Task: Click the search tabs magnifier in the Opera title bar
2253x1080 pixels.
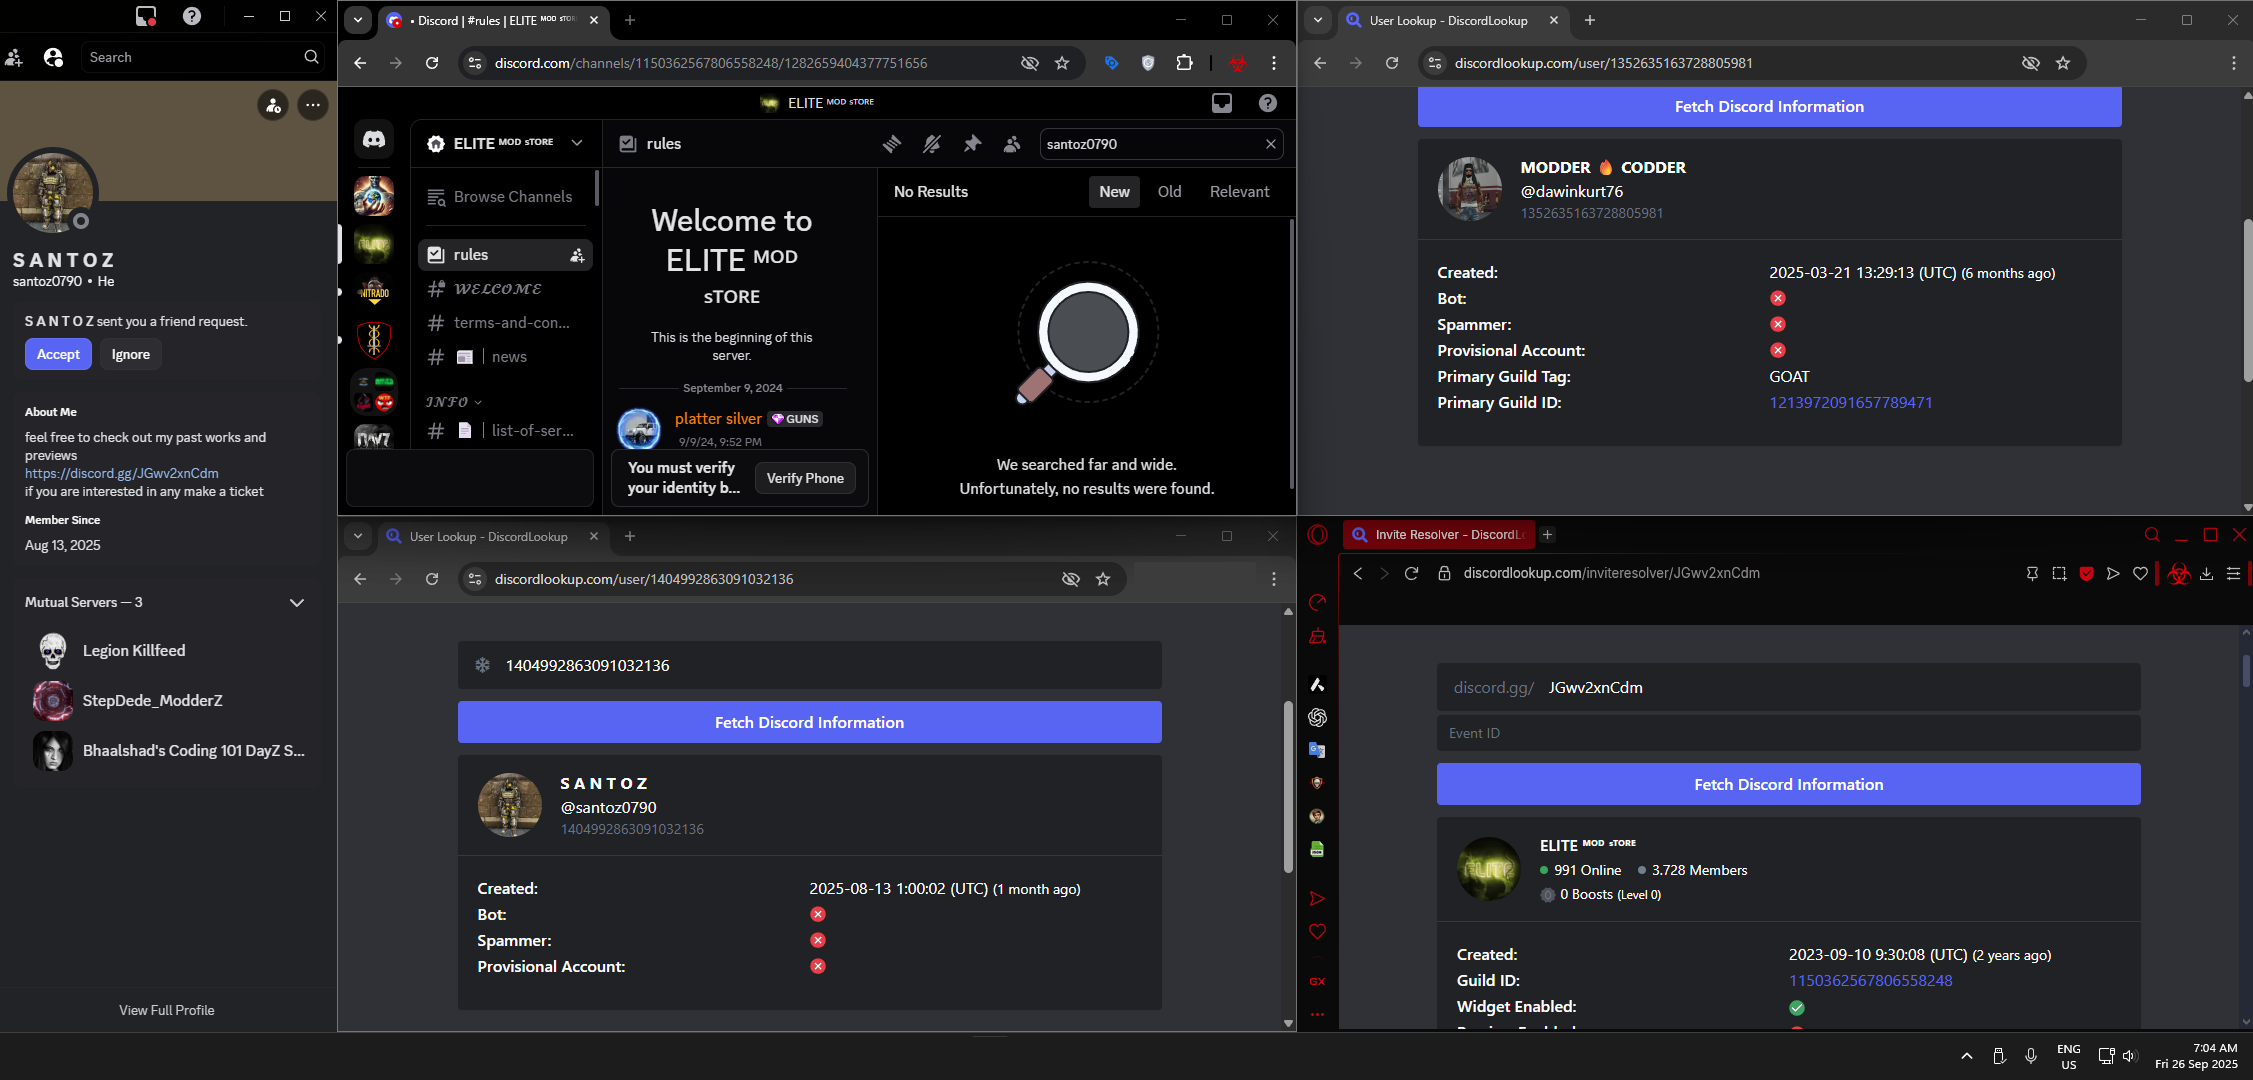Action: pyautogui.click(x=2152, y=535)
